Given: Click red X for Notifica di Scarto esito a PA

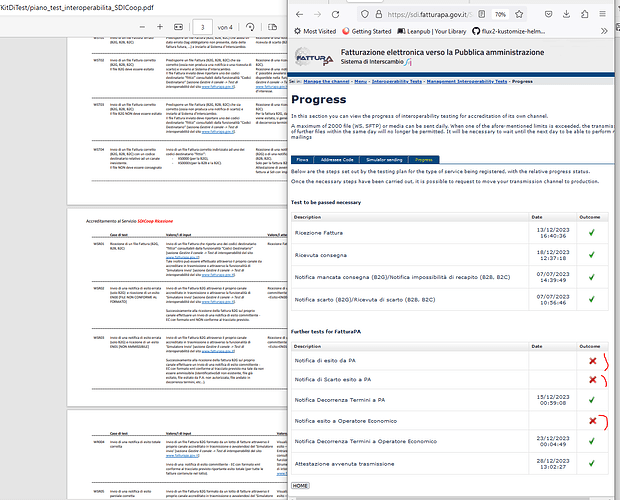Looking at the screenshot, I should (592, 379).
